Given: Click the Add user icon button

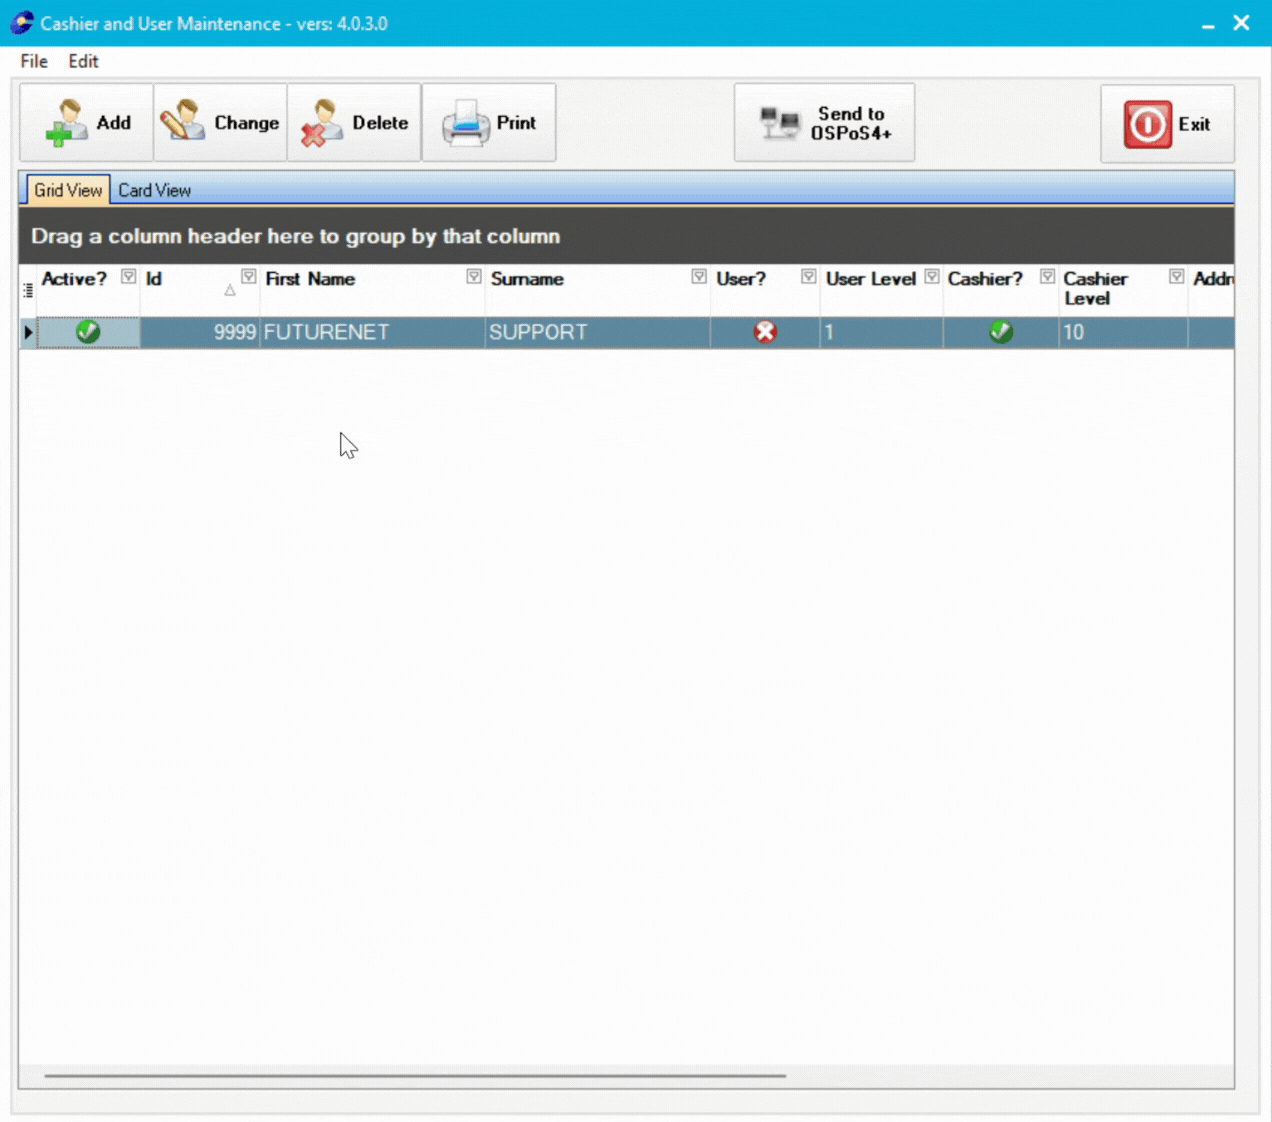Looking at the screenshot, I should [67, 123].
